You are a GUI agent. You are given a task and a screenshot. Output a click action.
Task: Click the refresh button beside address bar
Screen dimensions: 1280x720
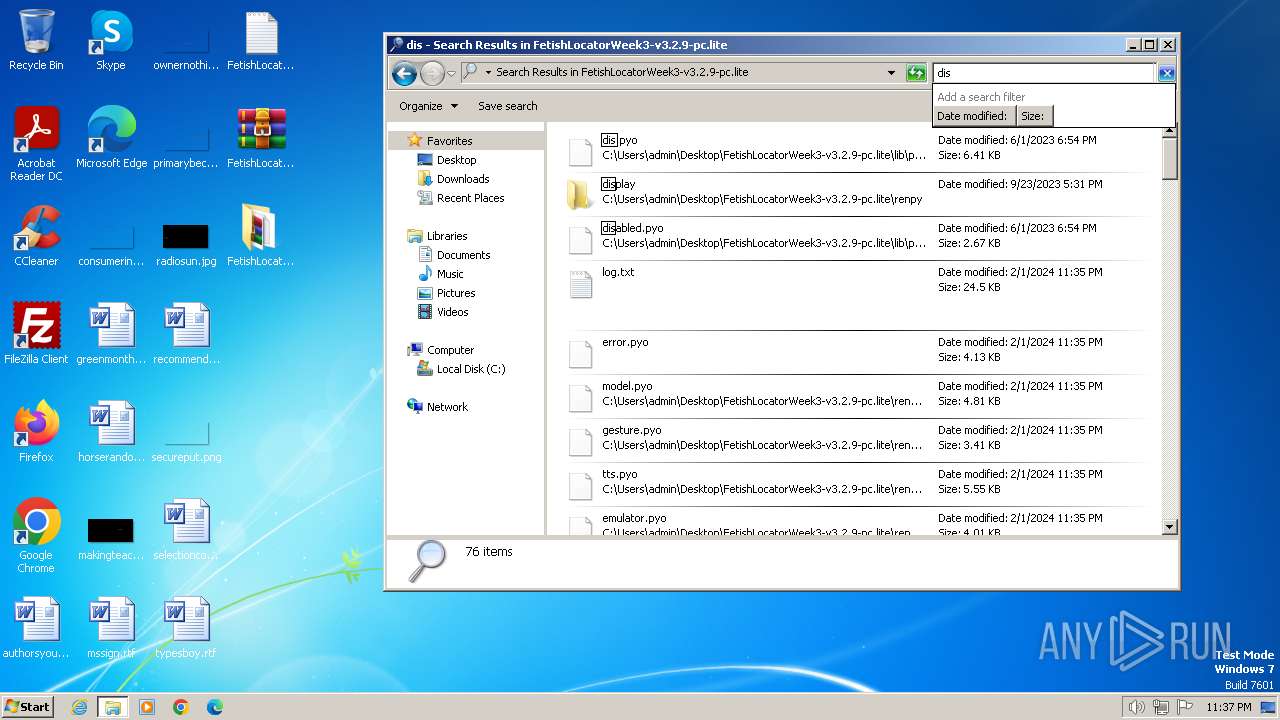tap(916, 73)
